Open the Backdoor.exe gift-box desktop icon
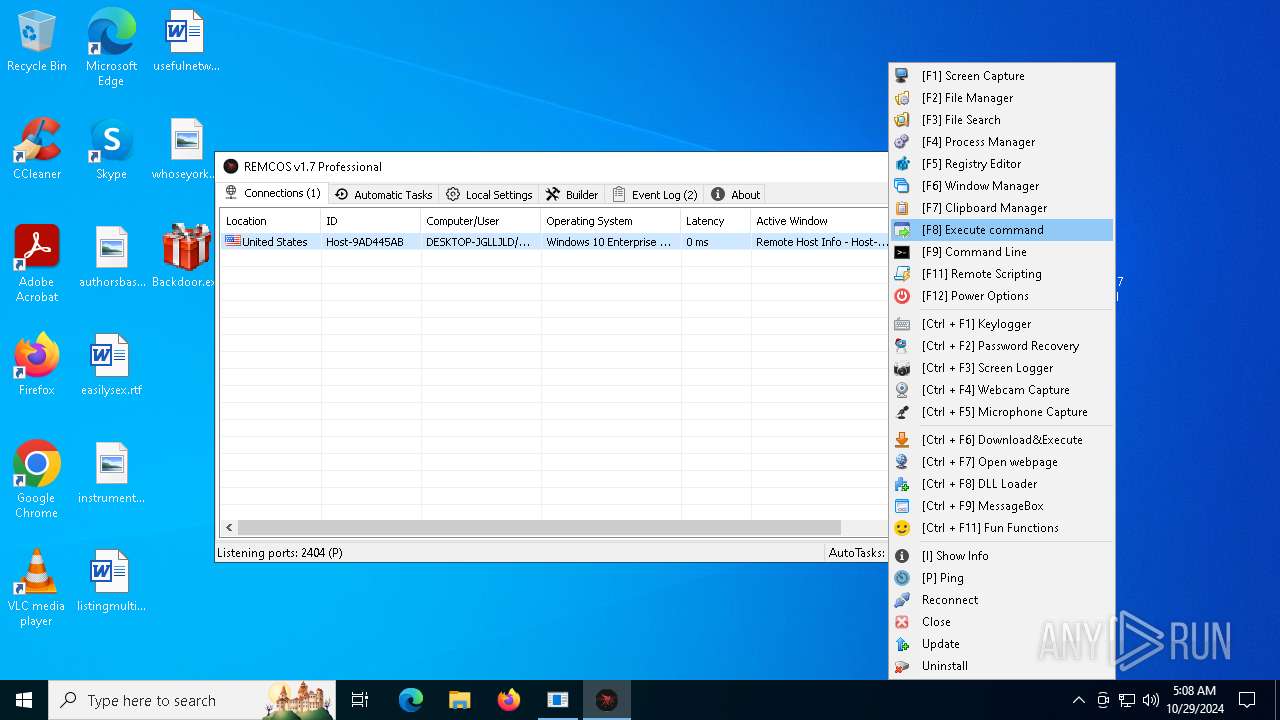The width and height of the screenshot is (1280, 720). pos(186,256)
